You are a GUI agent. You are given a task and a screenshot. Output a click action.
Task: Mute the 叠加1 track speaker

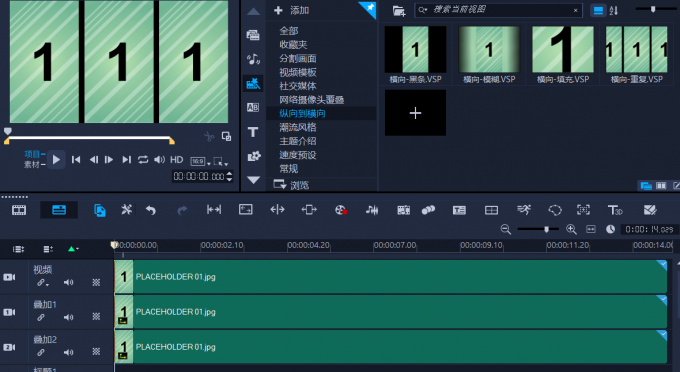(69, 317)
